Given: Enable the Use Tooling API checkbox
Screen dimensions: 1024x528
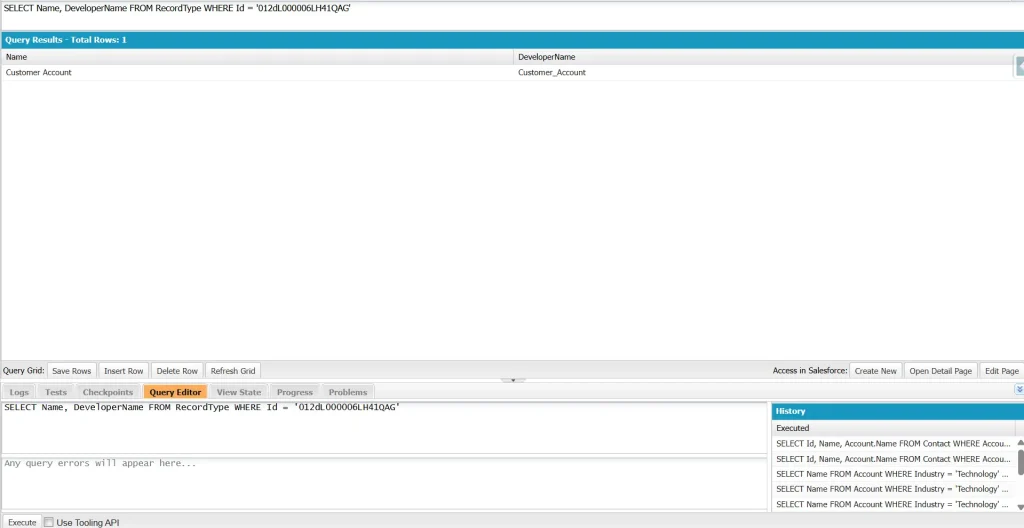Looking at the screenshot, I should [x=48, y=522].
